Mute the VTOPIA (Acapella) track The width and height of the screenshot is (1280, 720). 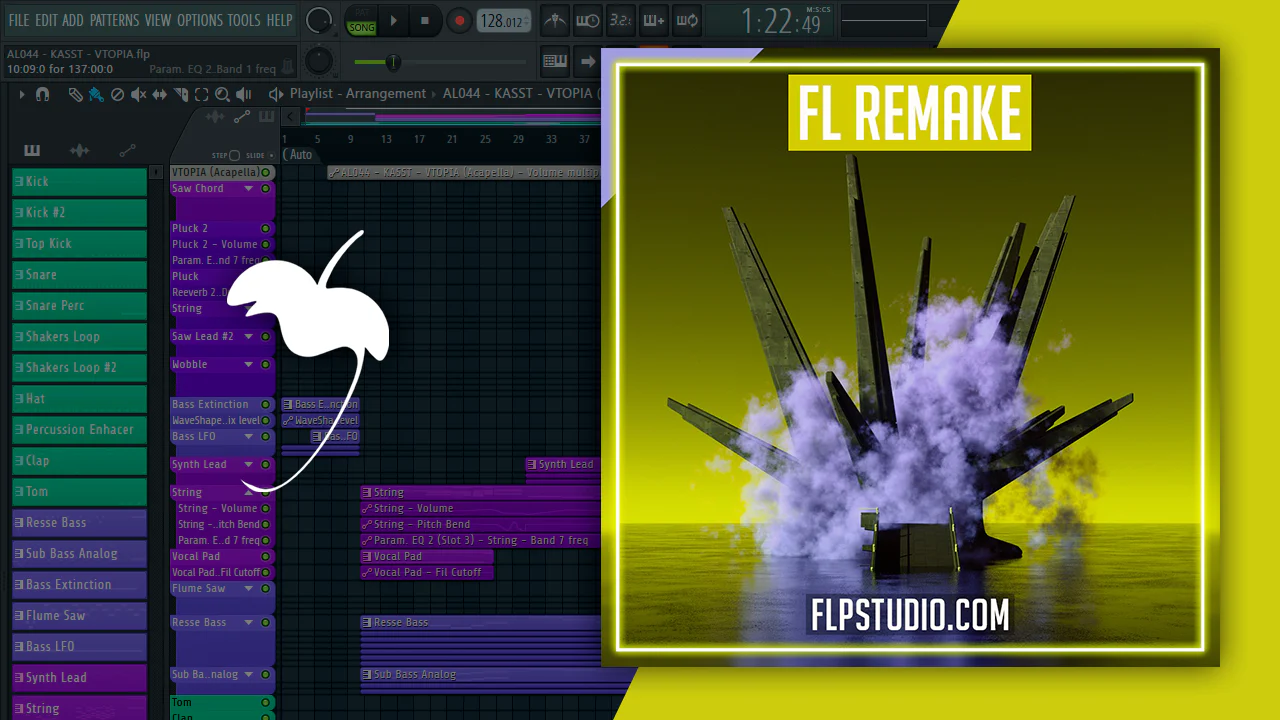tap(266, 172)
